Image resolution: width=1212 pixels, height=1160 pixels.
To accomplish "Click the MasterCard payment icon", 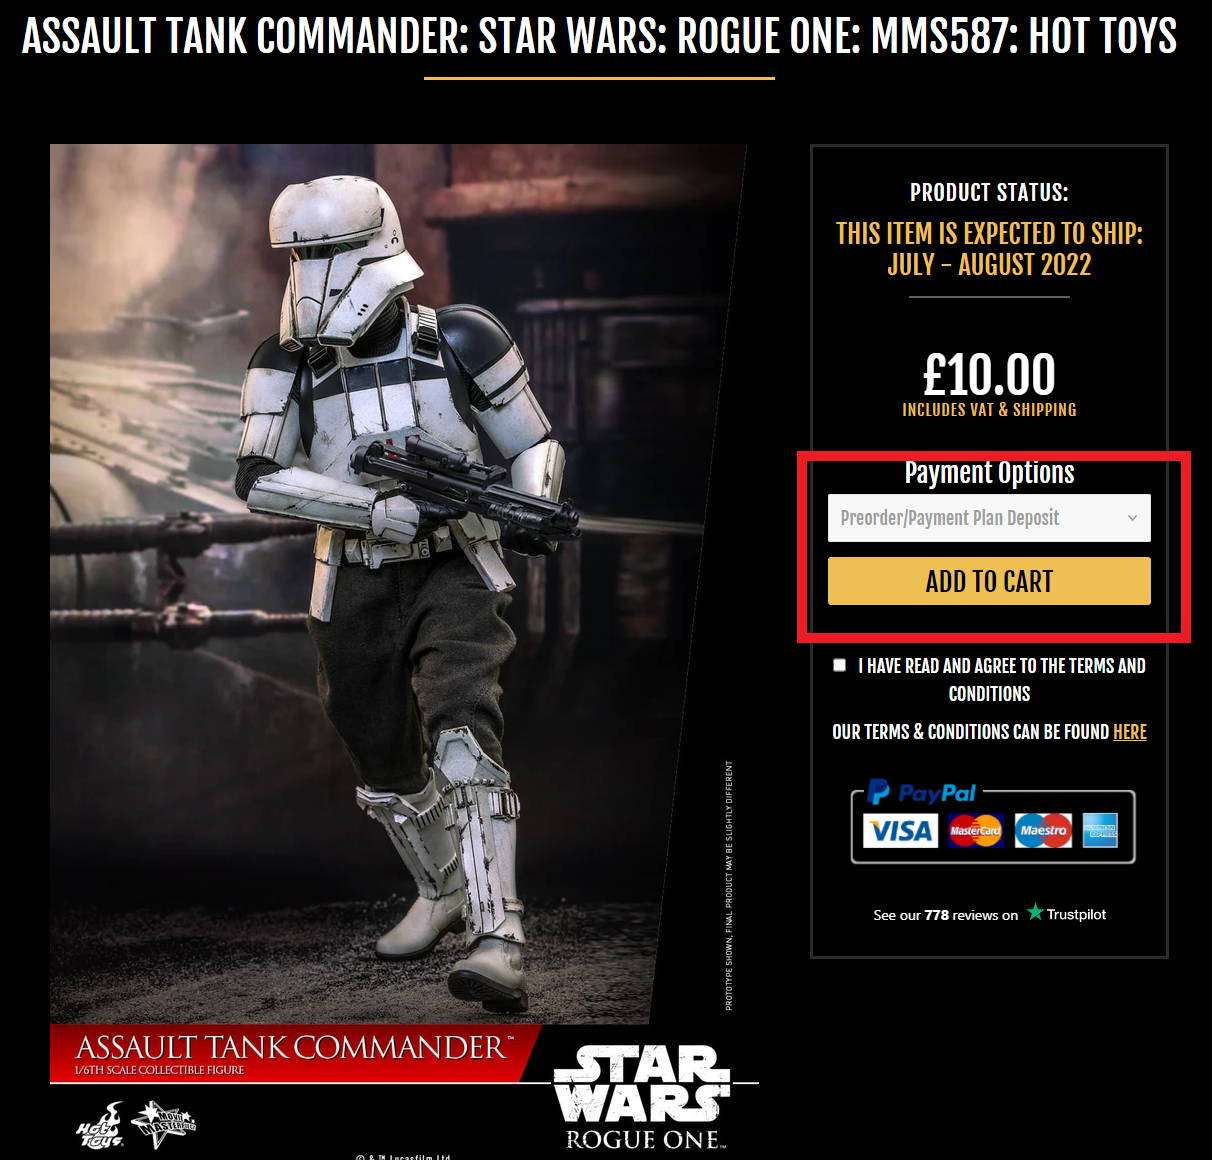I will (x=975, y=831).
